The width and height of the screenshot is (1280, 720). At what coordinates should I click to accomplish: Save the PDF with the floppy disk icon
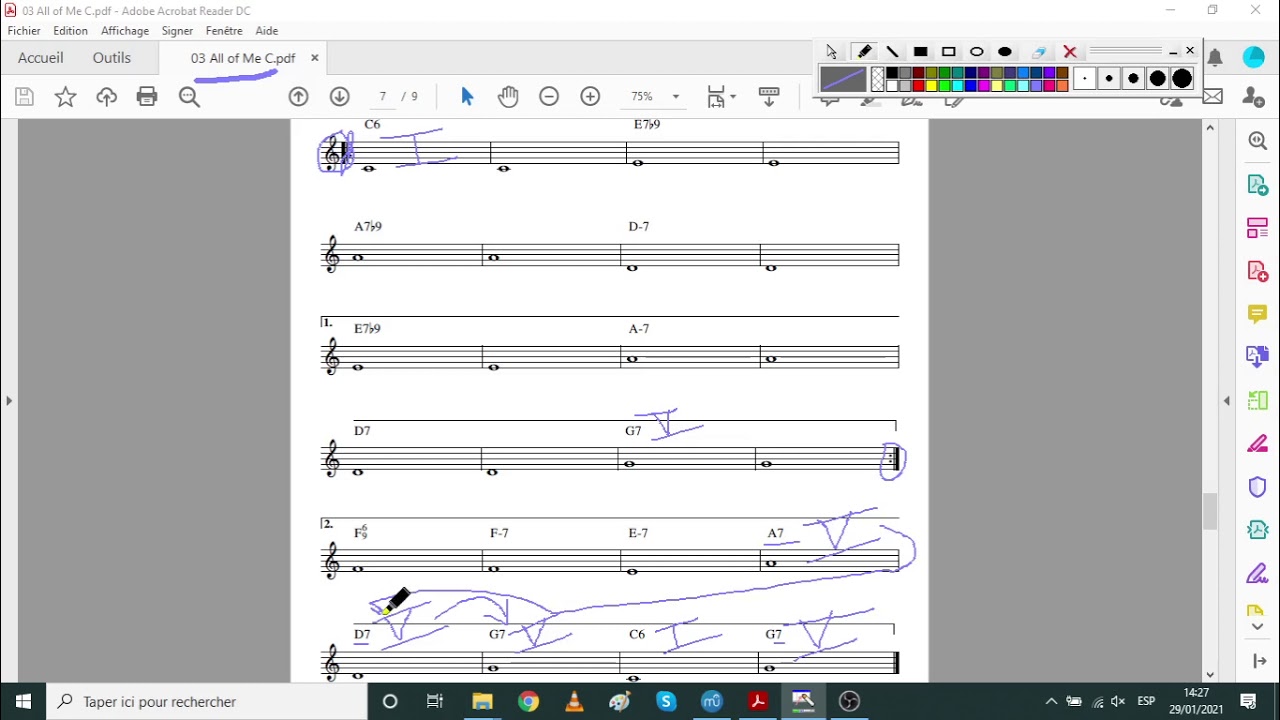(x=24, y=96)
